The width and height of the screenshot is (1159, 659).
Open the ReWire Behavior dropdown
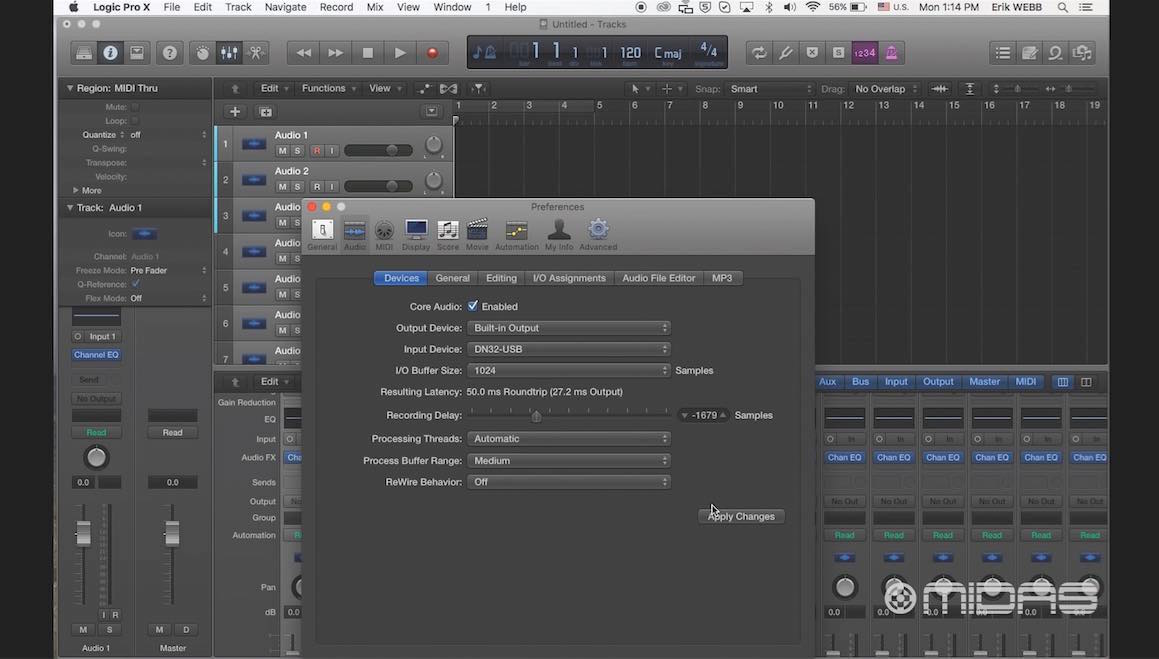(568, 482)
